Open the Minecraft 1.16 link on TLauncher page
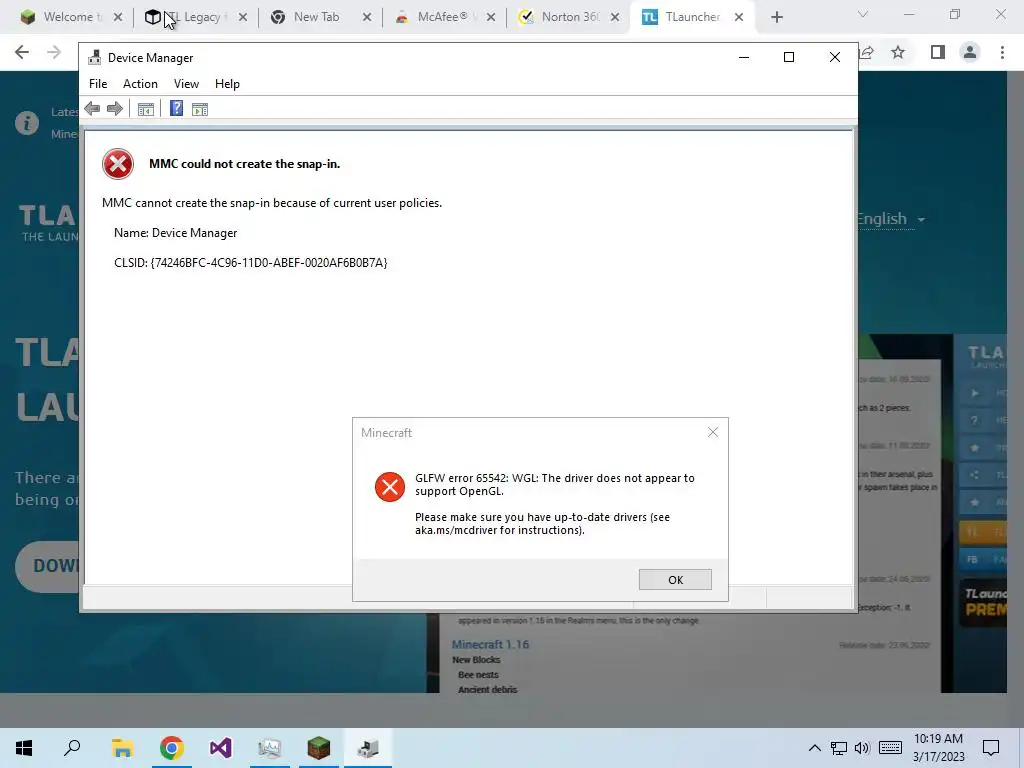Screen dimensions: 1024x768 pos(490,645)
